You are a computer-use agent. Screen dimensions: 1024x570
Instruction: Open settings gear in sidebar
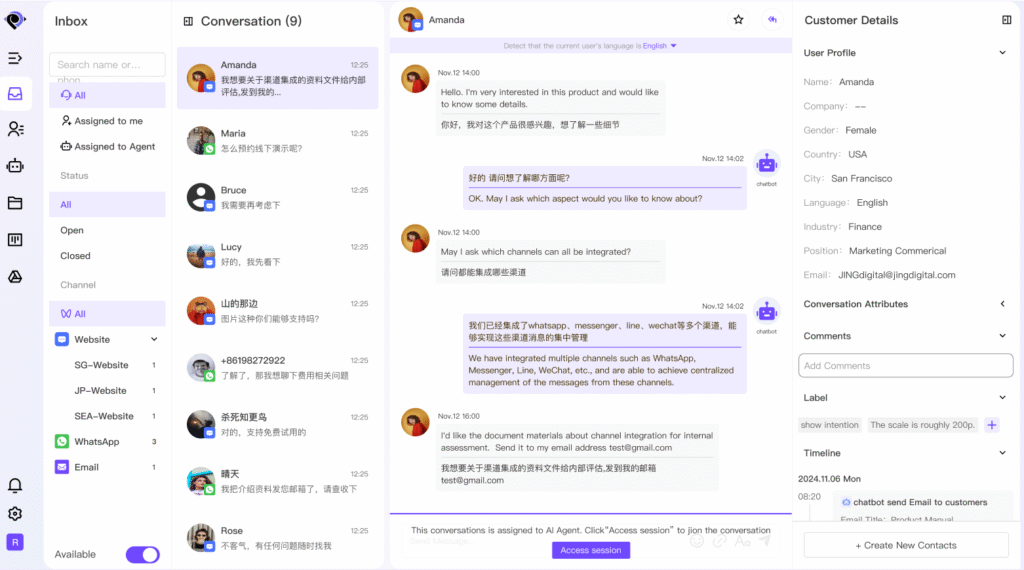click(15, 514)
